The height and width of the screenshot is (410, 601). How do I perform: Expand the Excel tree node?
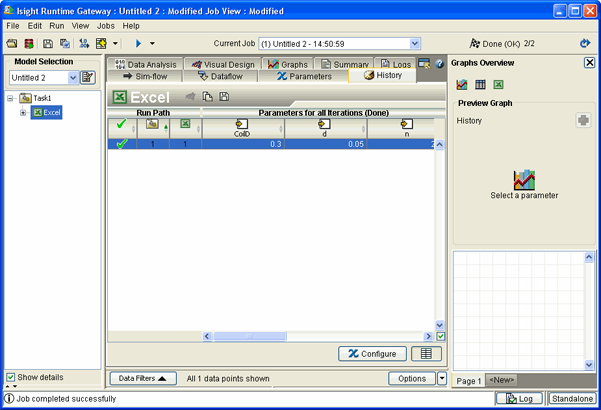pyautogui.click(x=23, y=112)
